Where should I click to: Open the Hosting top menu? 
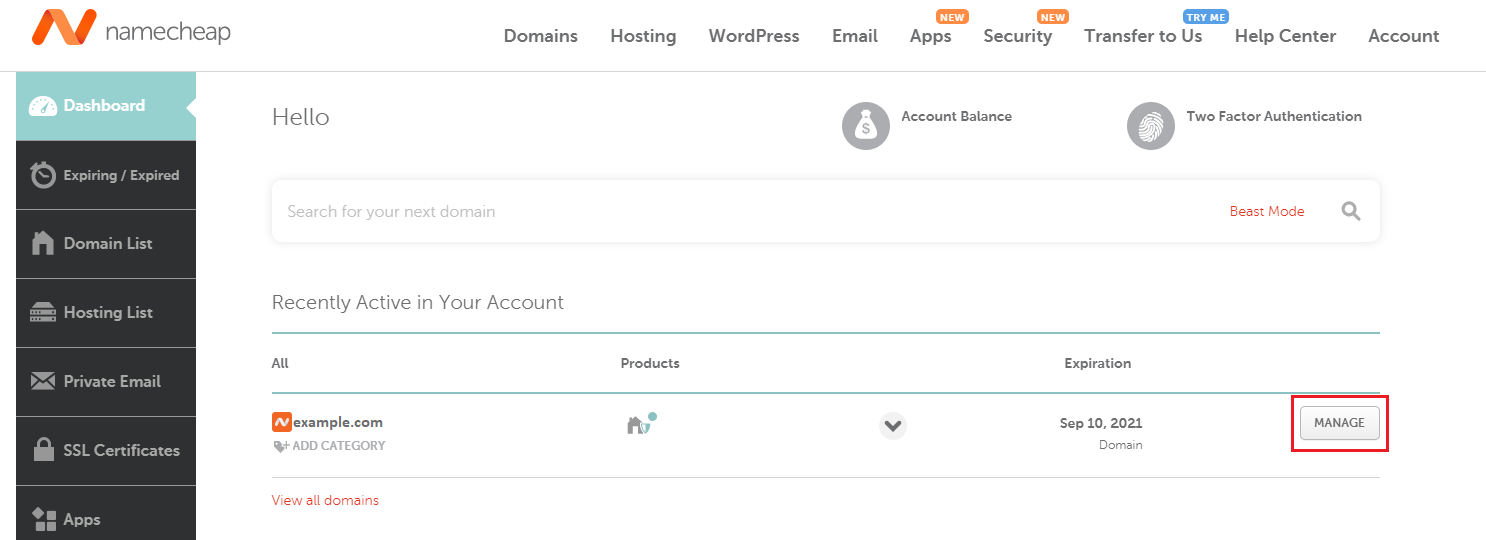tap(643, 36)
